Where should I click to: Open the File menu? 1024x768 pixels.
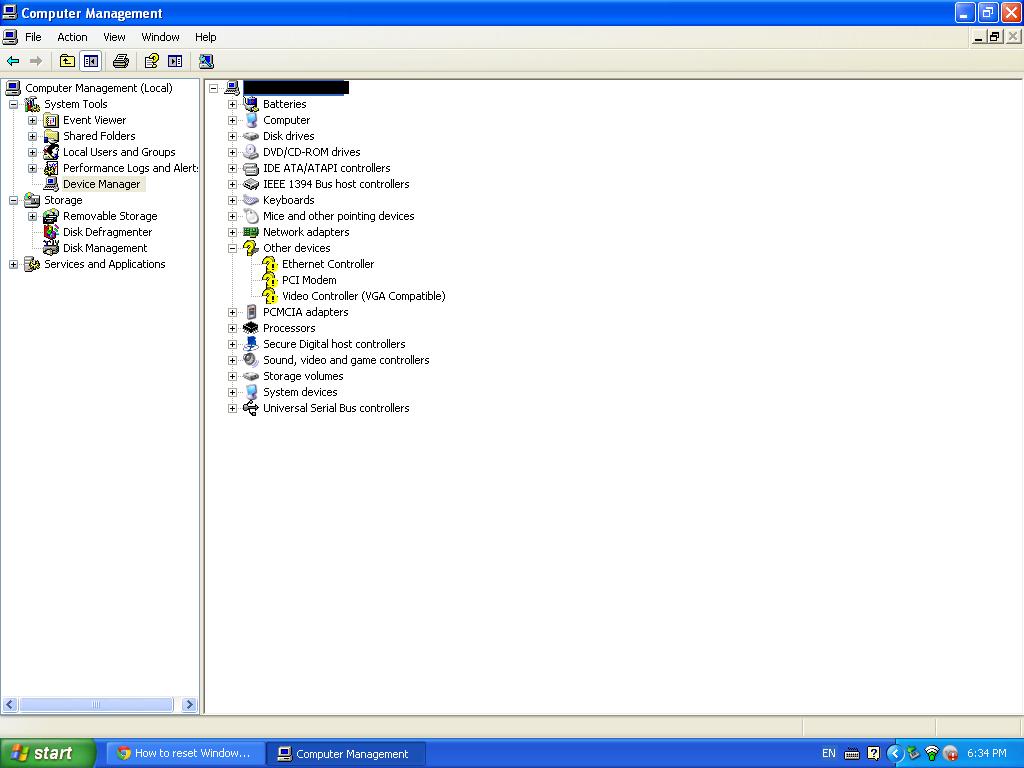tap(33, 37)
